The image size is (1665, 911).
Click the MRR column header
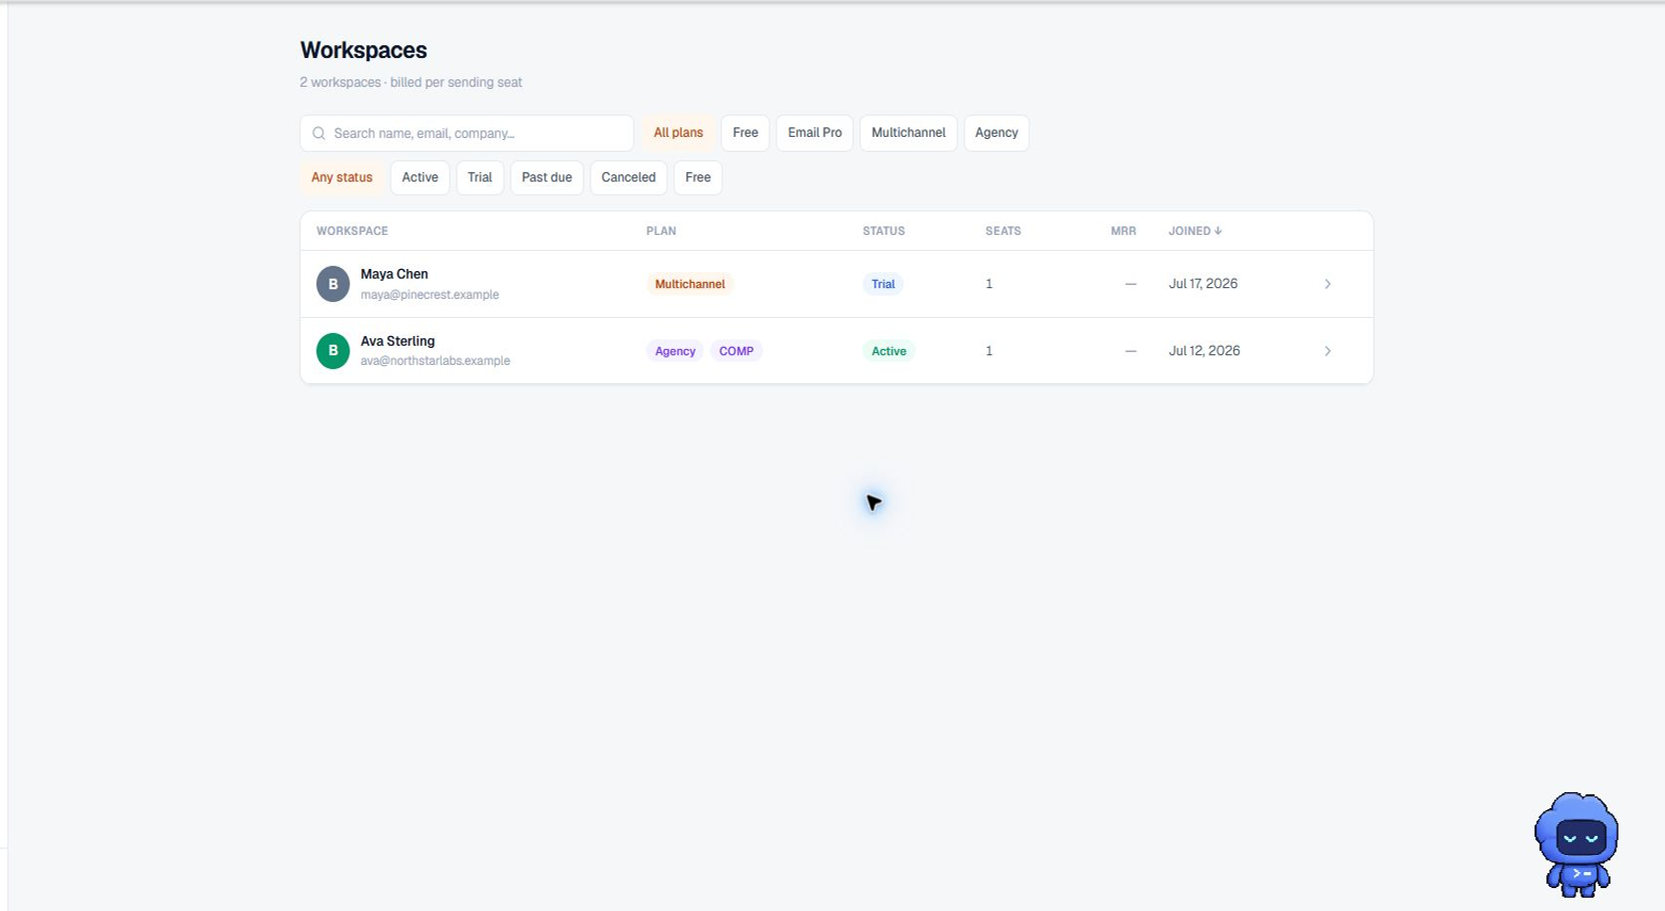(1123, 231)
